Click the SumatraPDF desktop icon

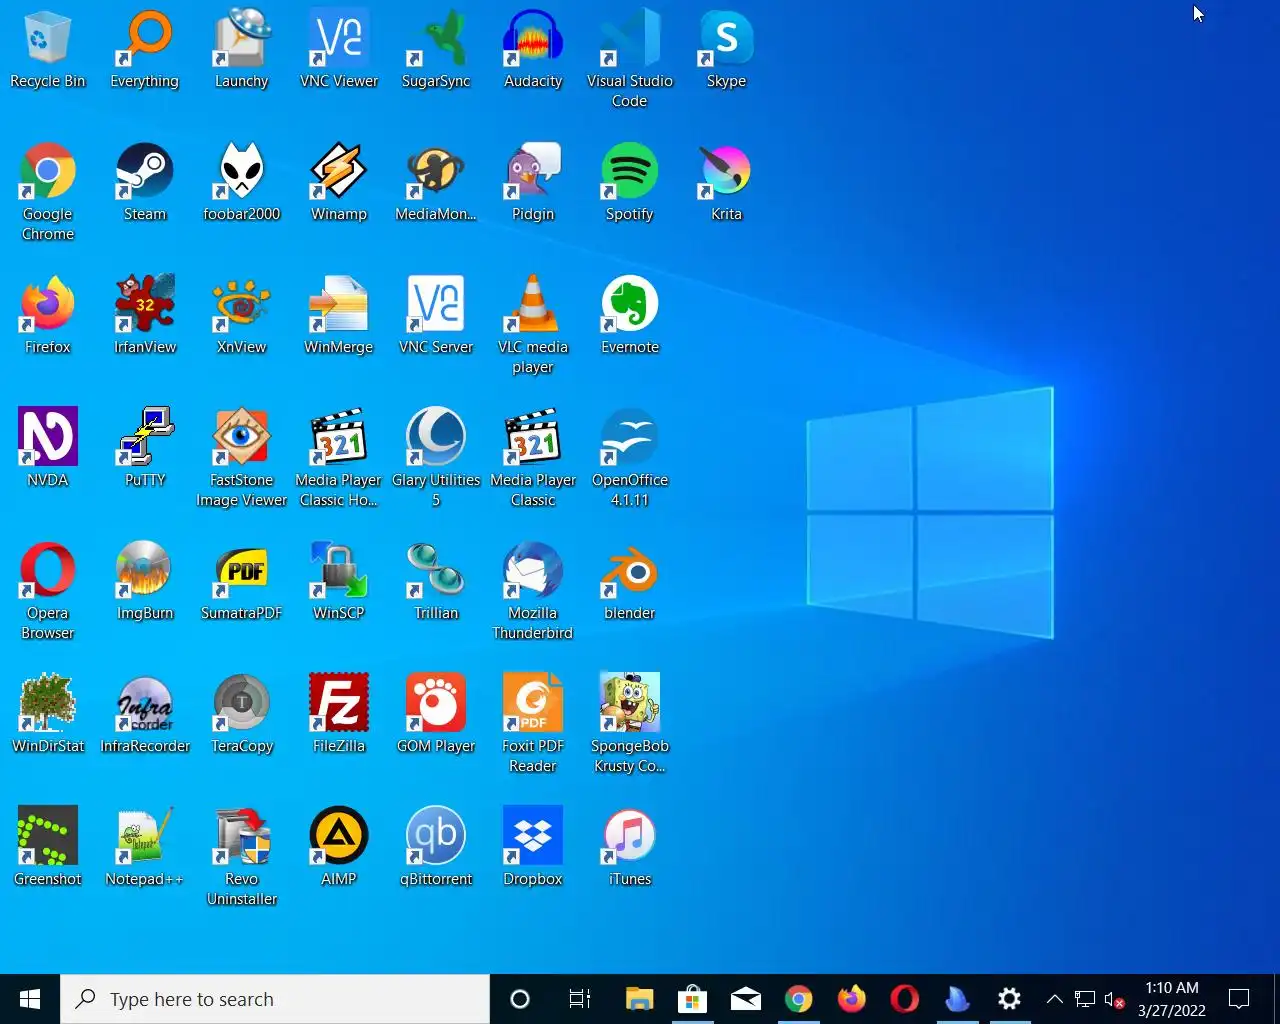tap(241, 582)
